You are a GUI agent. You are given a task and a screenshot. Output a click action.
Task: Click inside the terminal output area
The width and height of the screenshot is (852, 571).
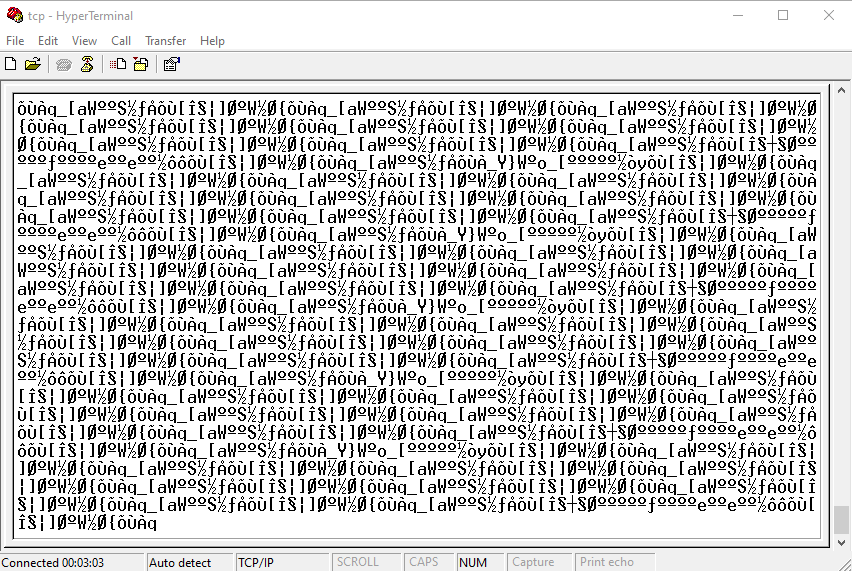(x=417, y=316)
